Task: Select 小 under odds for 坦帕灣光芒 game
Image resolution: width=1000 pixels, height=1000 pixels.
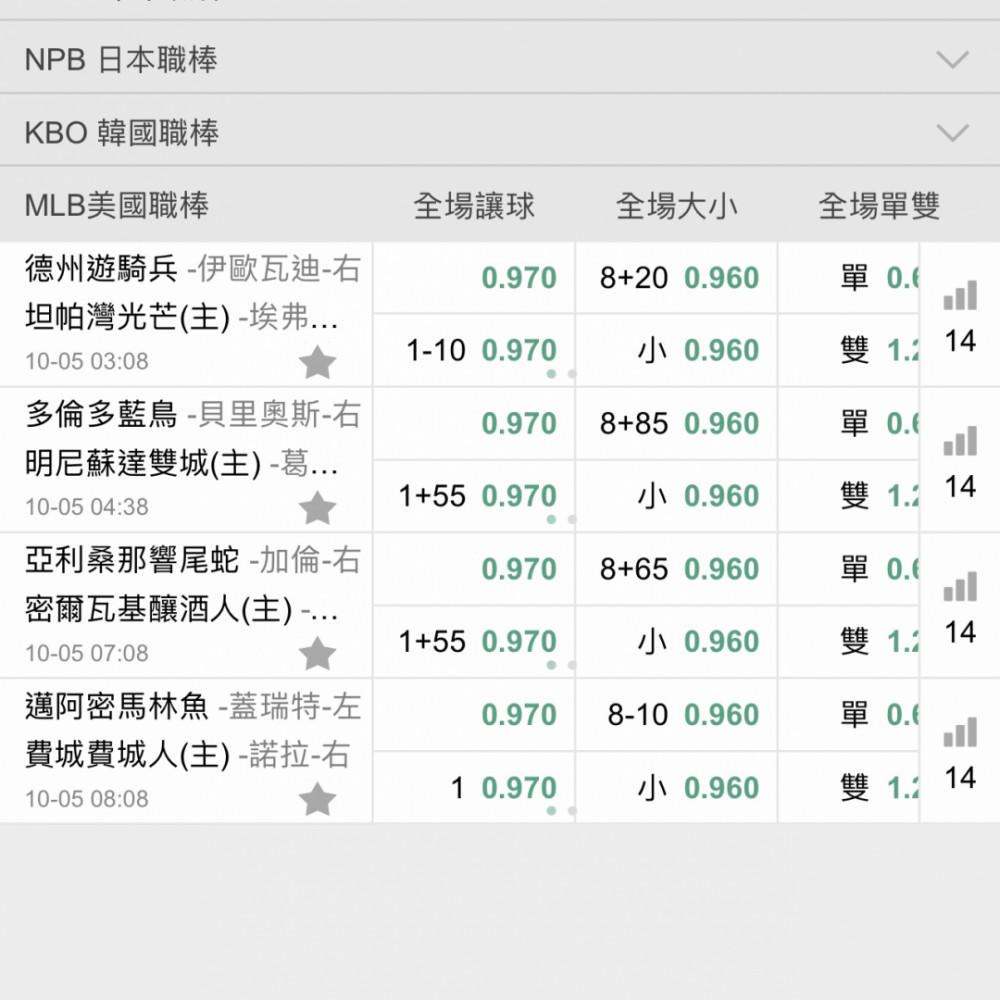Action: coord(677,350)
